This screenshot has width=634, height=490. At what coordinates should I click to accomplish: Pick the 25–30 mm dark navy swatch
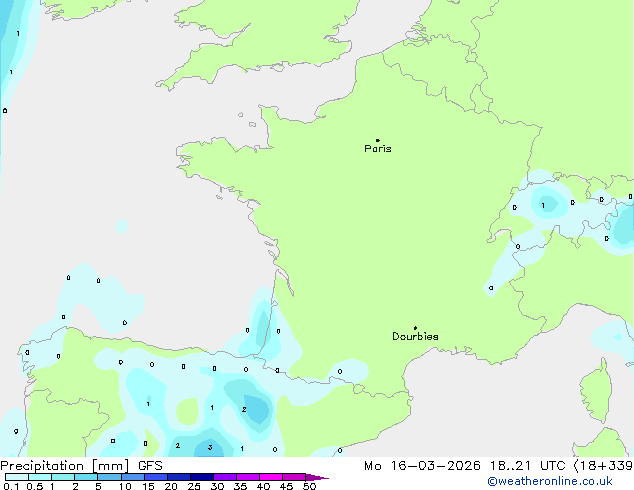pyautogui.click(x=201, y=477)
